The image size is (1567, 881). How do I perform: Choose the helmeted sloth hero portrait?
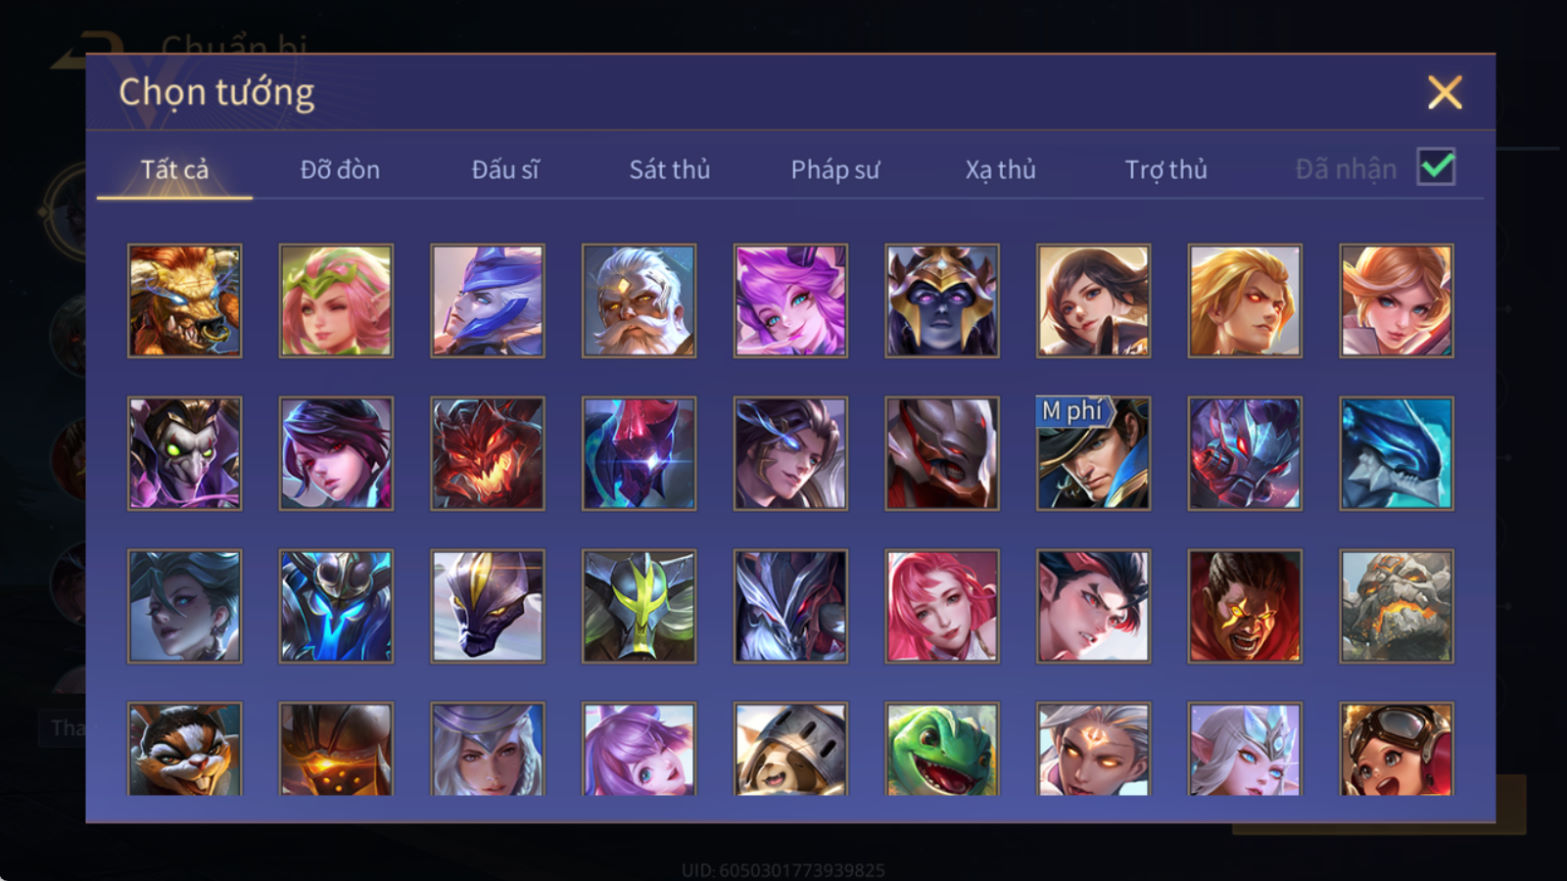pos(790,749)
